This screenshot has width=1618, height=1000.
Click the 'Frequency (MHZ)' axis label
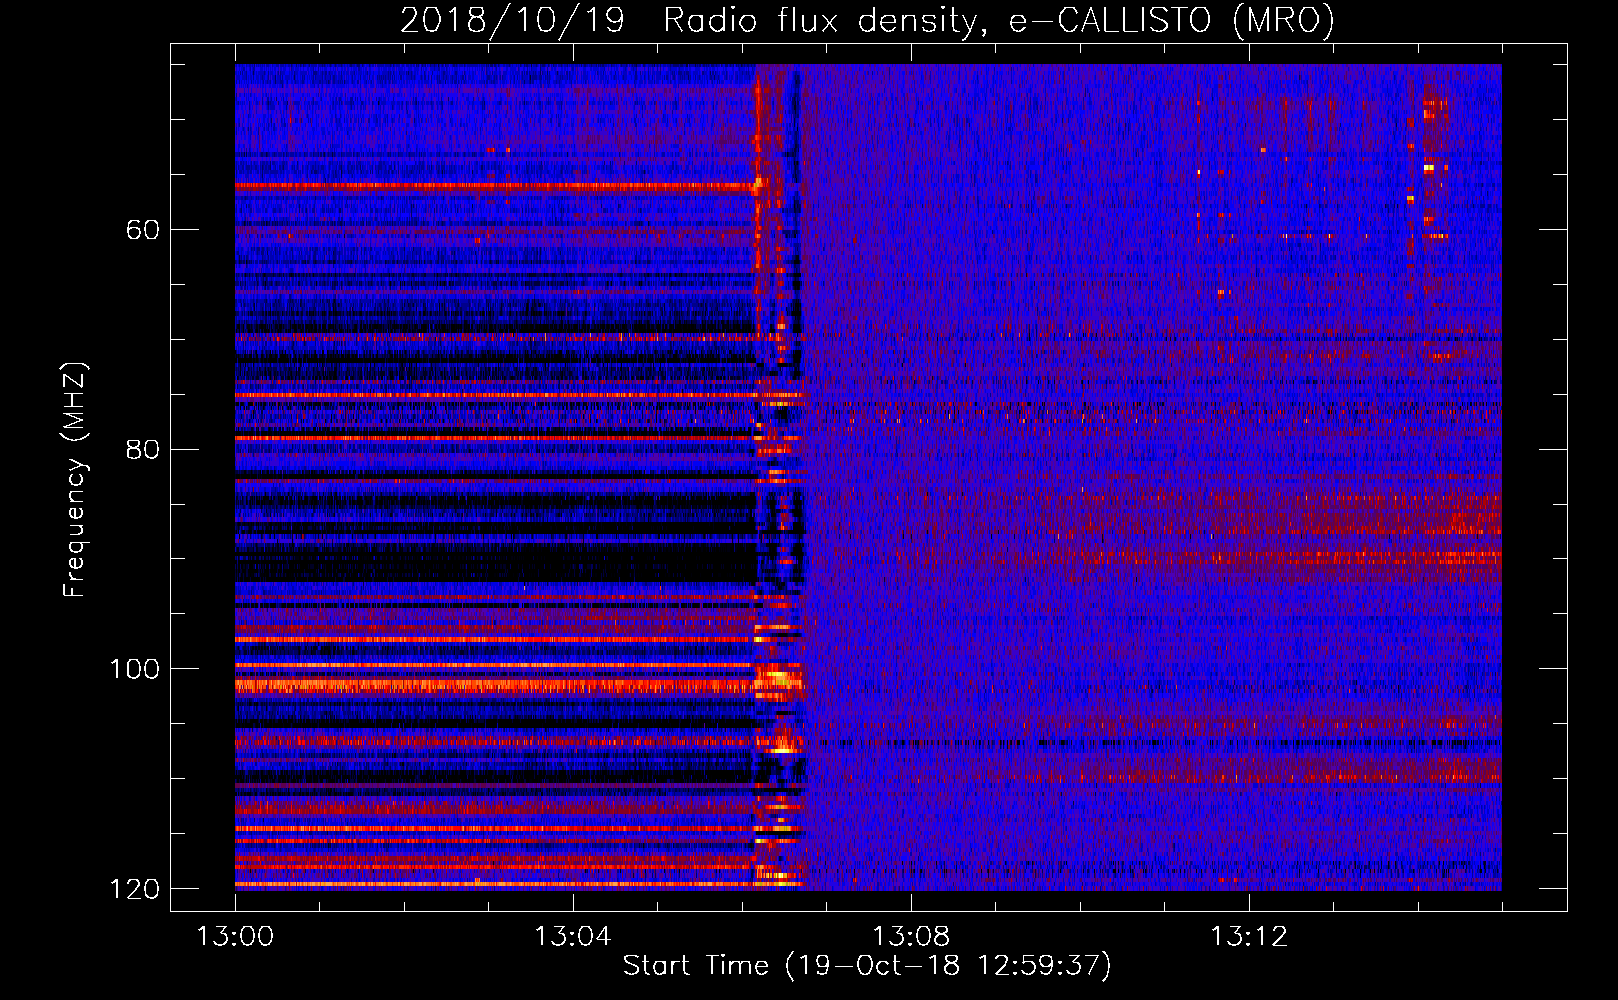(75, 480)
